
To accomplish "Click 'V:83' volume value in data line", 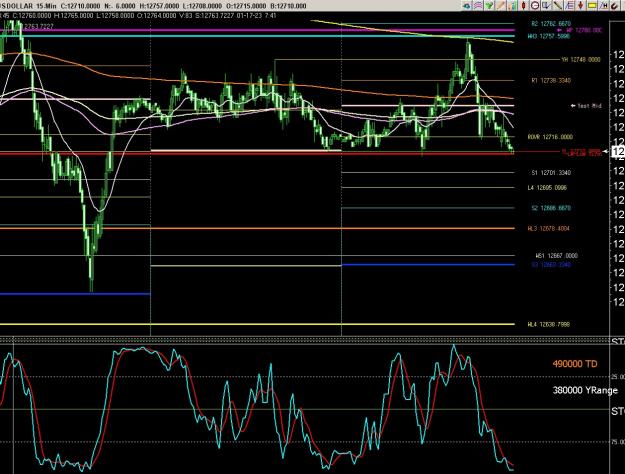I will tap(185, 16).
